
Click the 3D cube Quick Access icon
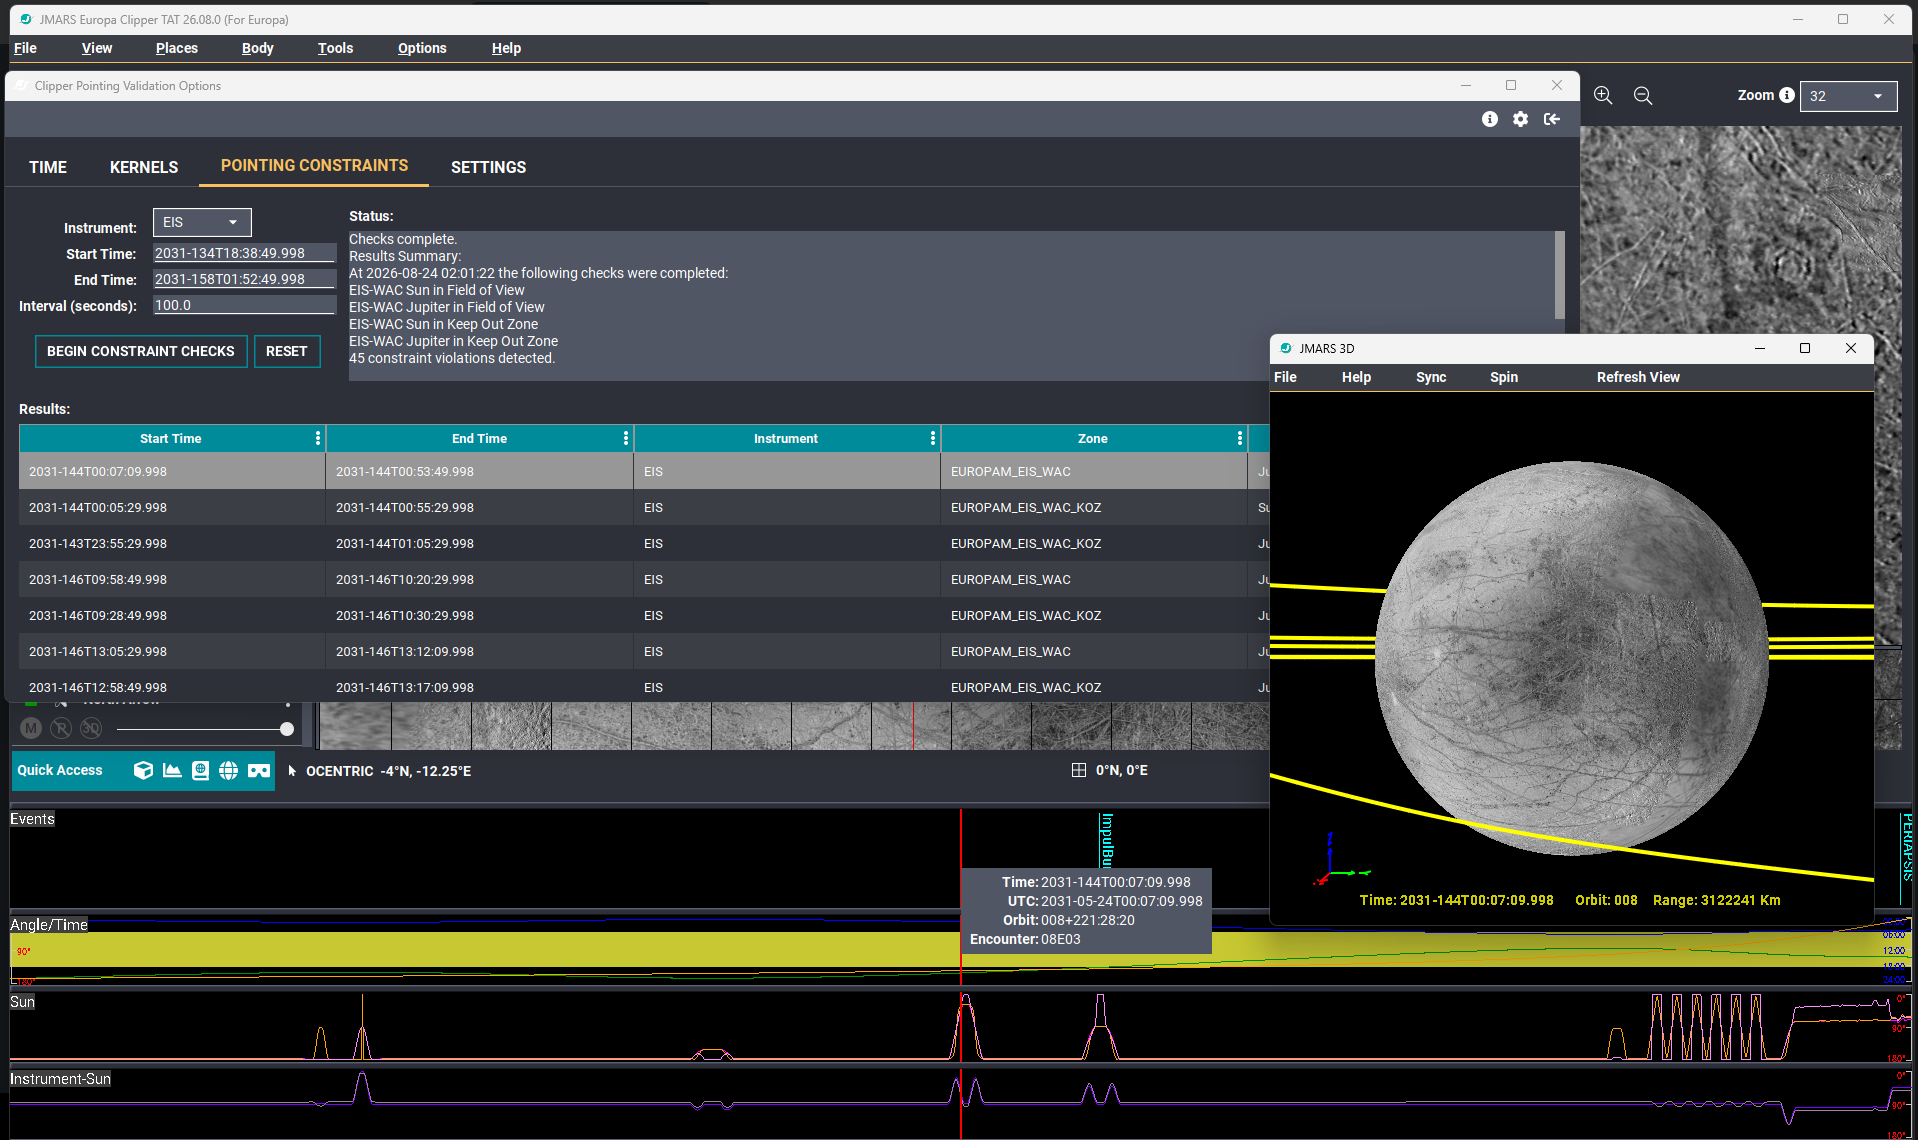(144, 770)
